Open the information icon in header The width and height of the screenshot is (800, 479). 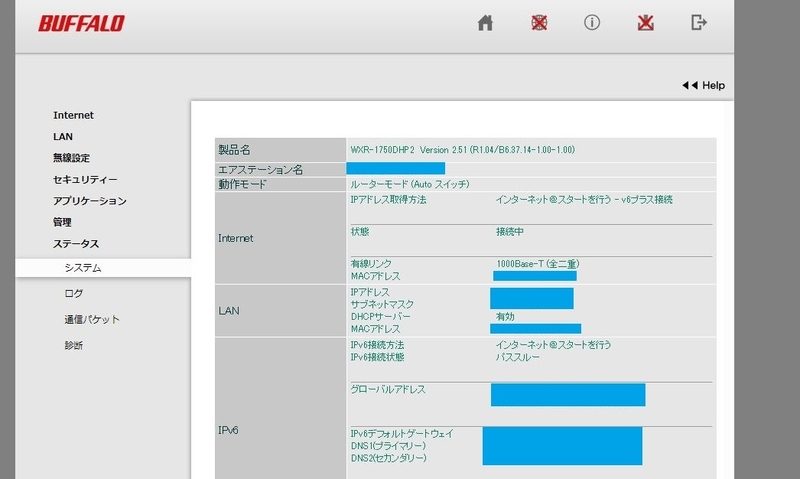click(592, 22)
